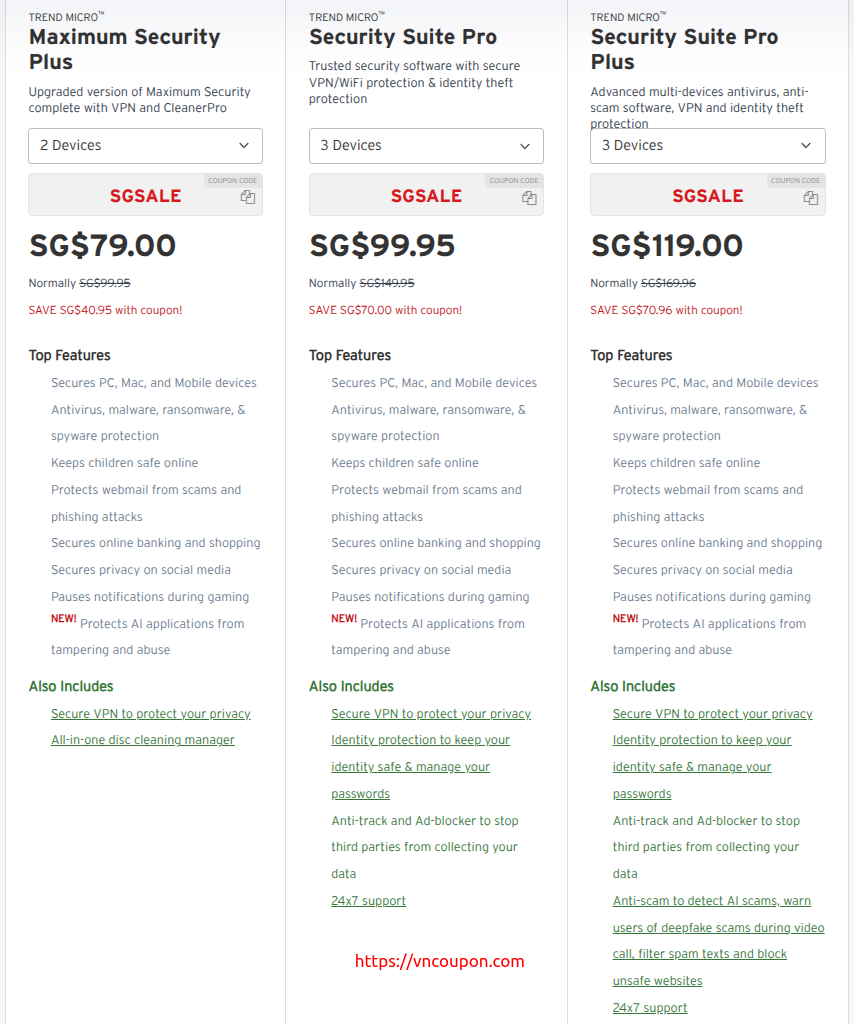Copy the SGSALE coupon for Maximum Security Plus
854x1024 pixels.
click(x=247, y=197)
